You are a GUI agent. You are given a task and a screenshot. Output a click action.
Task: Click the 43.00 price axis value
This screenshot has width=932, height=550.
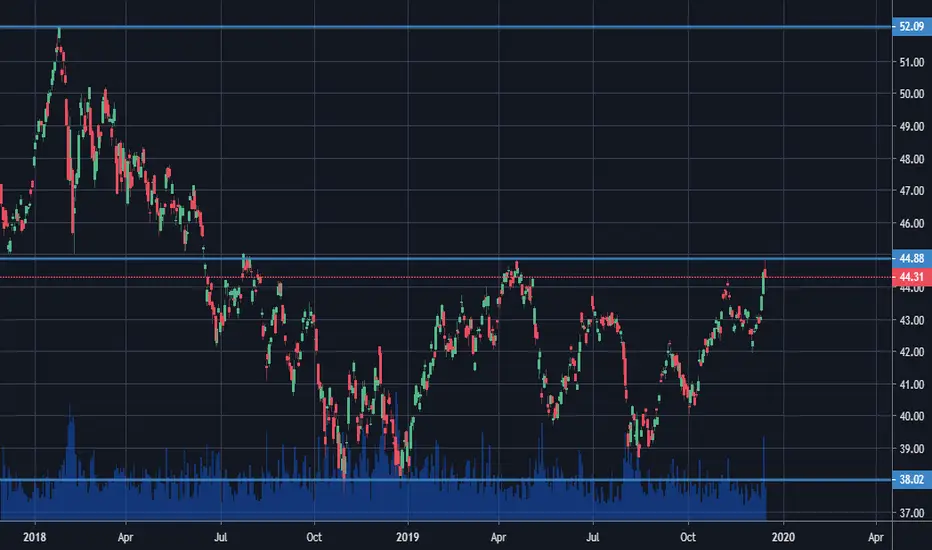(912, 320)
